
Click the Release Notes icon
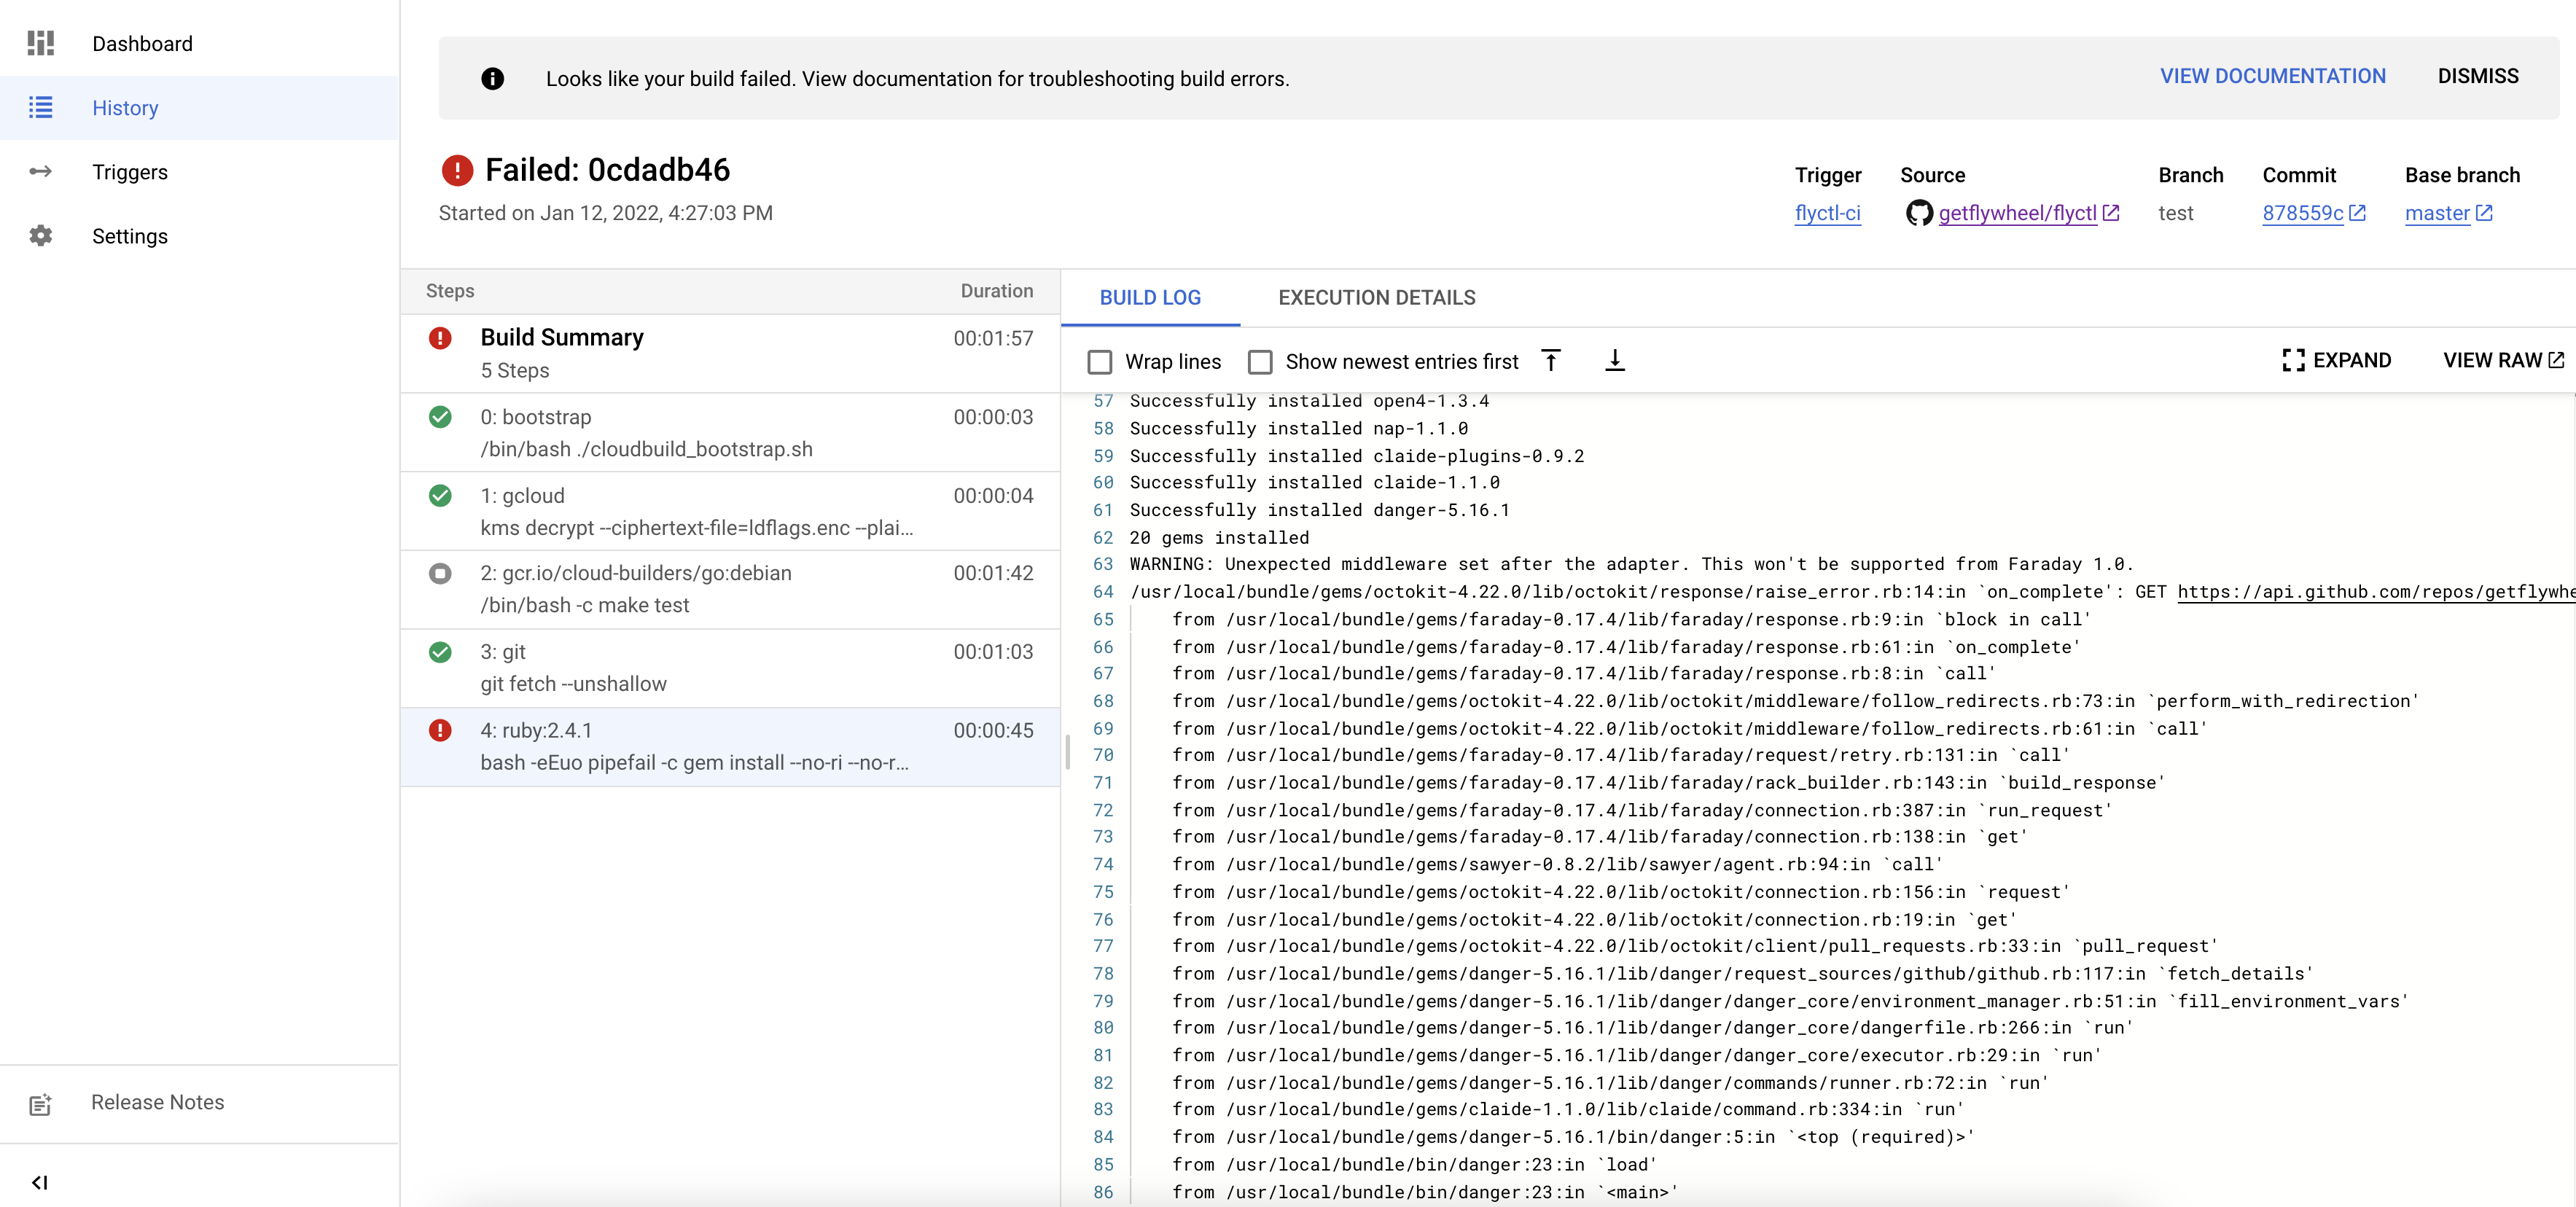coord(40,1104)
